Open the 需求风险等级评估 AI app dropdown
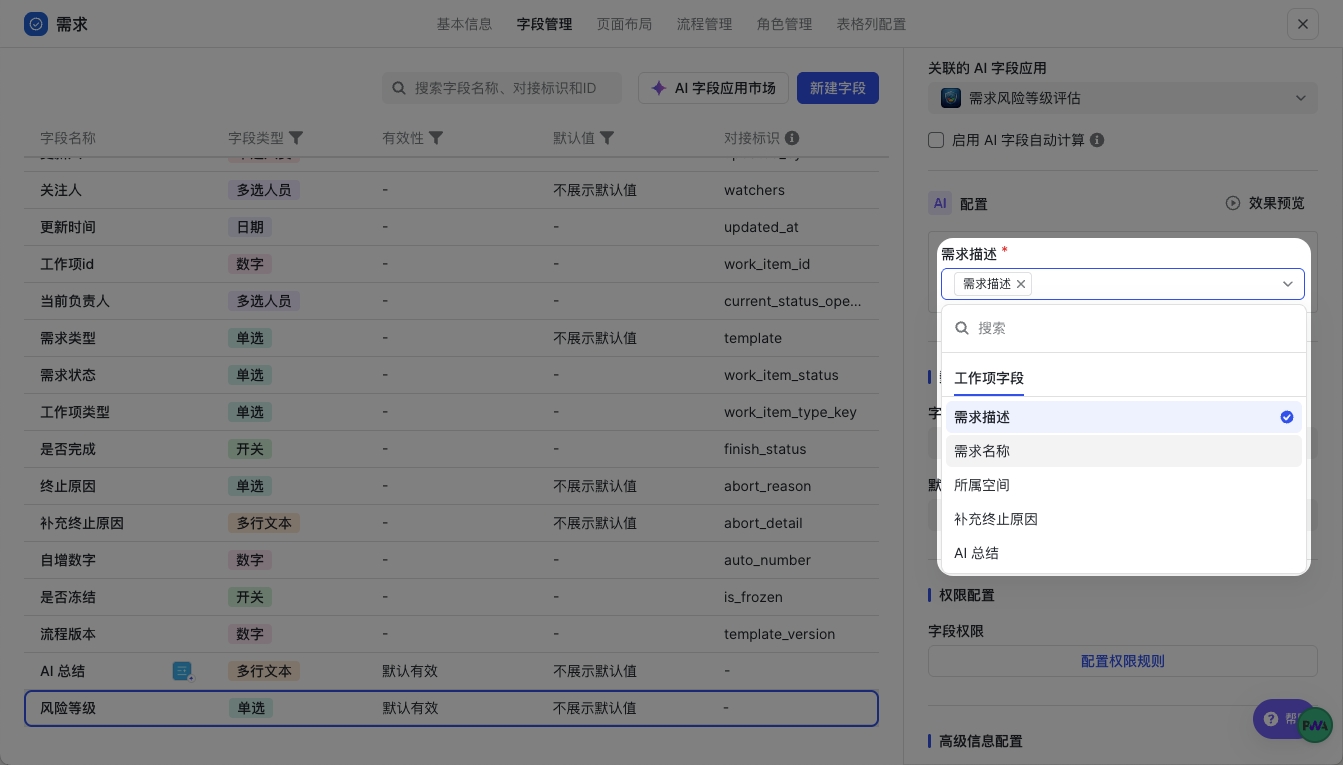1343x765 pixels. coord(1123,98)
